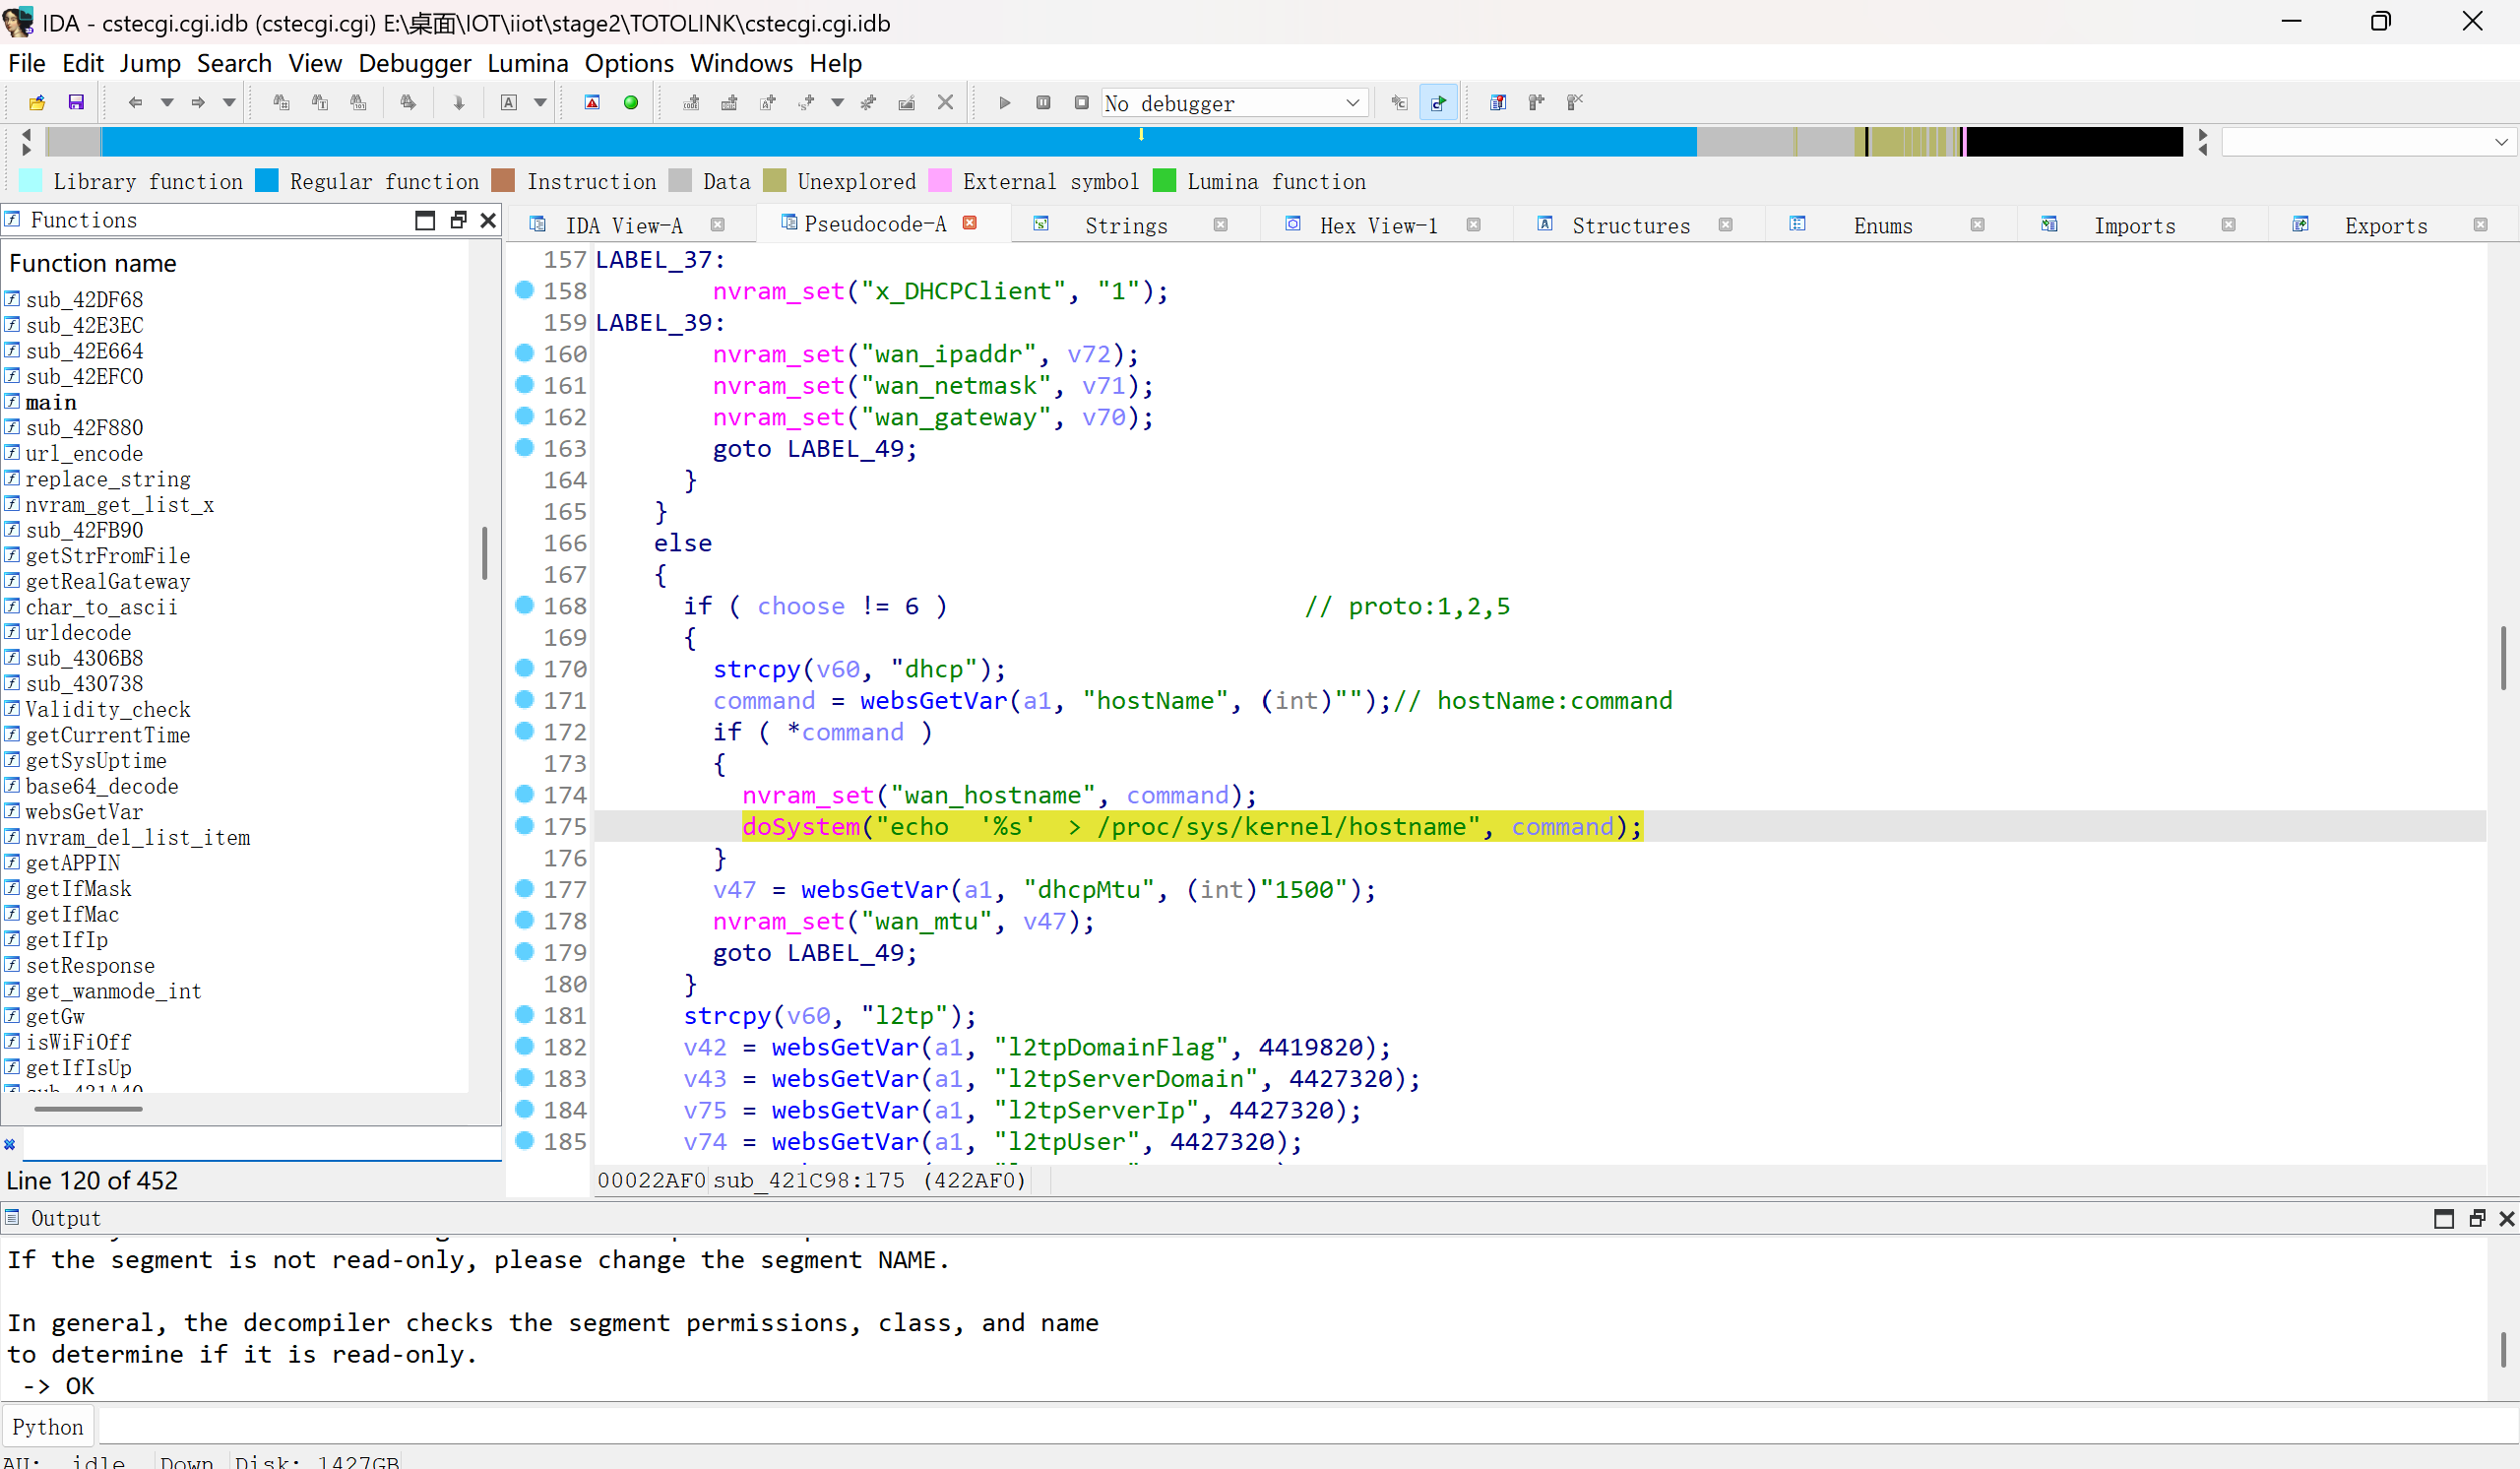Close the Enums tab
This screenshot has height=1469, width=2520.
coord(1977,225)
